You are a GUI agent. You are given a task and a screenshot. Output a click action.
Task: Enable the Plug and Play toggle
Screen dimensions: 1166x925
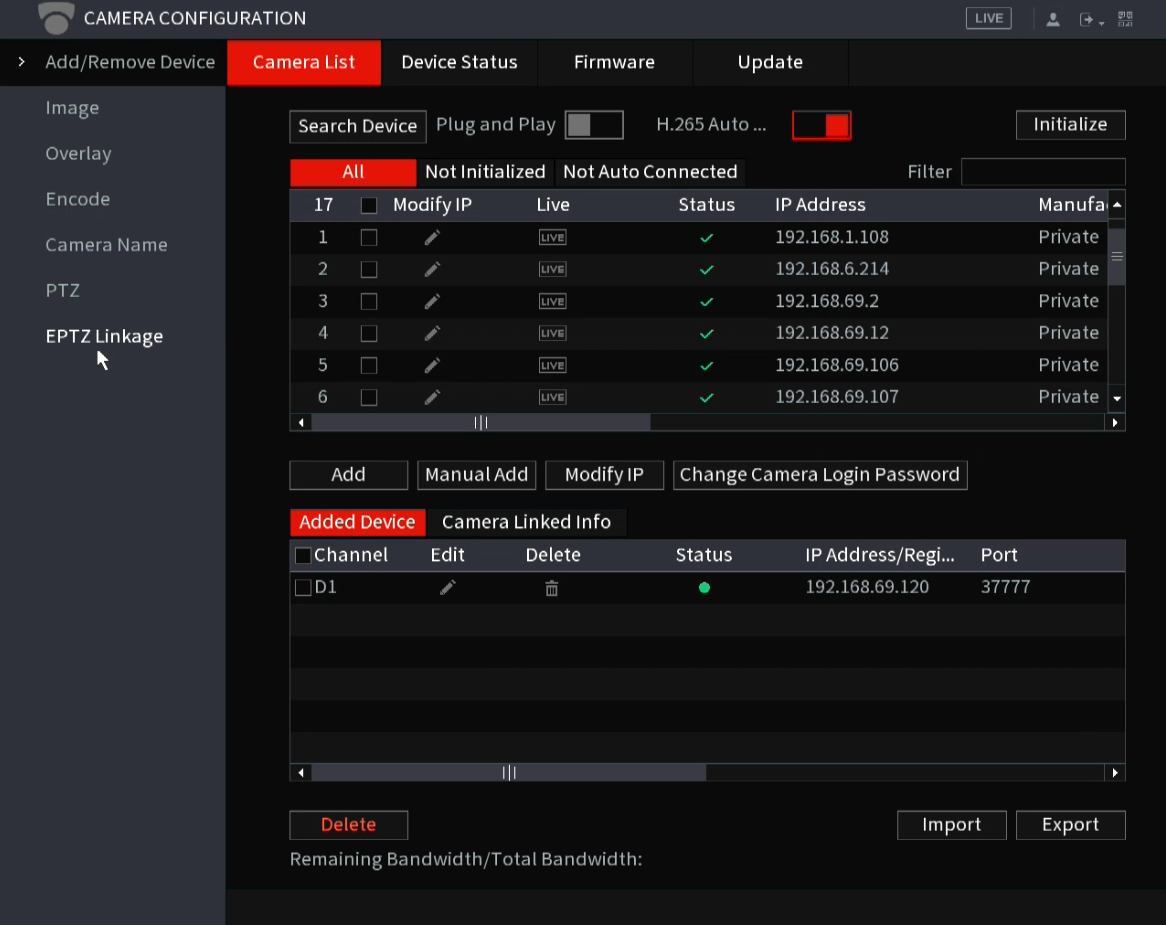tap(595, 124)
